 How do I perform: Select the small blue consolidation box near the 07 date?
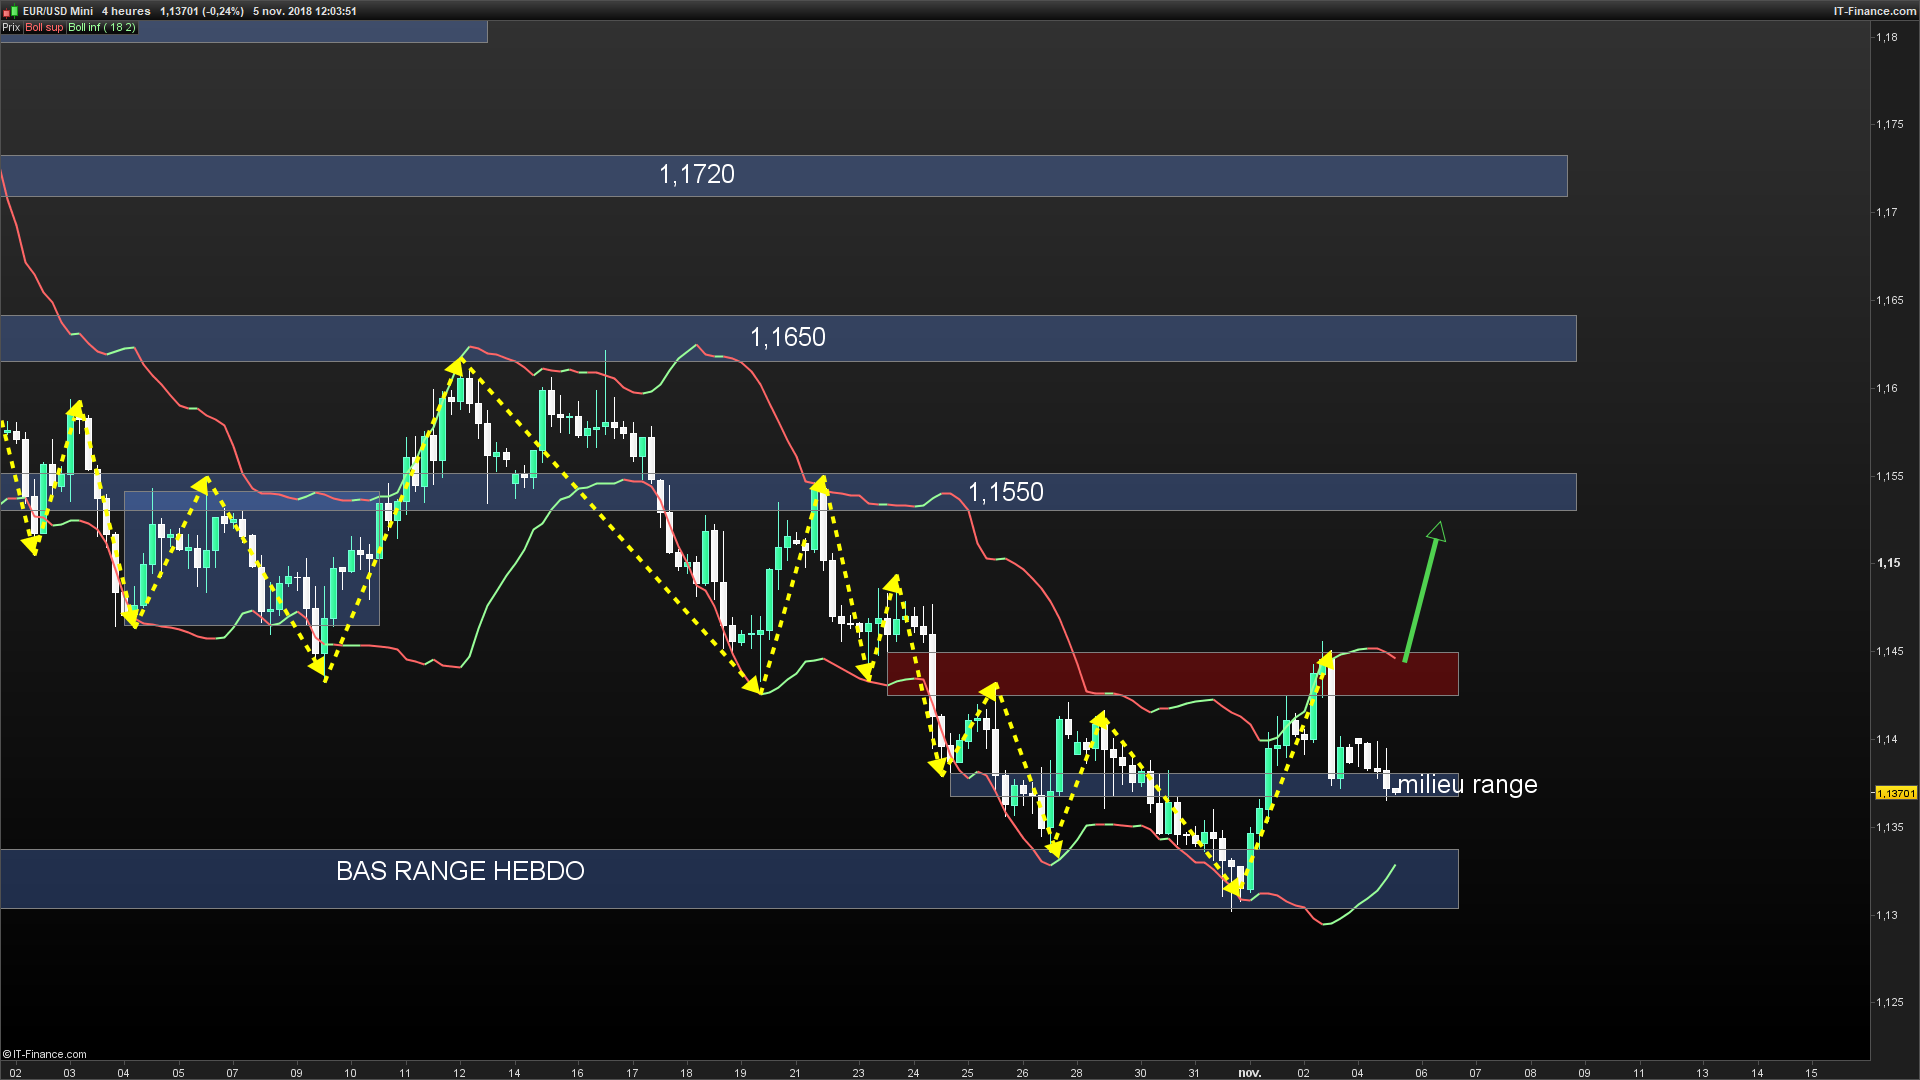251,558
